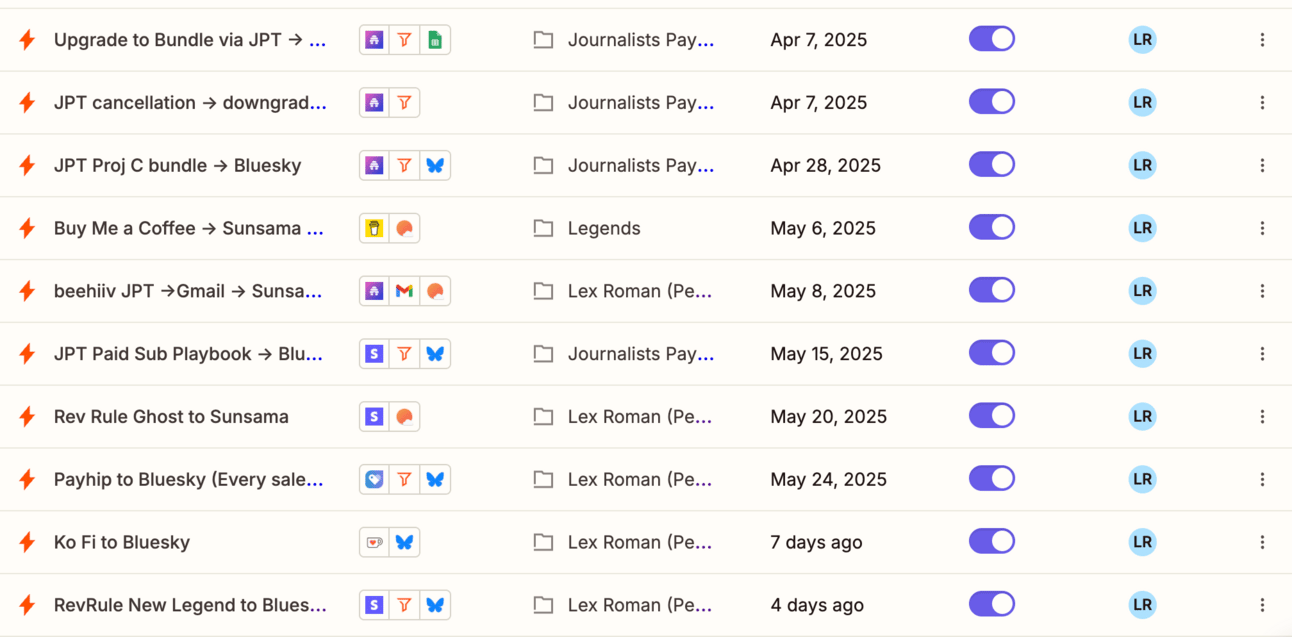The height and width of the screenshot is (637, 1292).
Task: Open the three-dot menu for JPT Proj C bundle
Action: coord(1262,166)
